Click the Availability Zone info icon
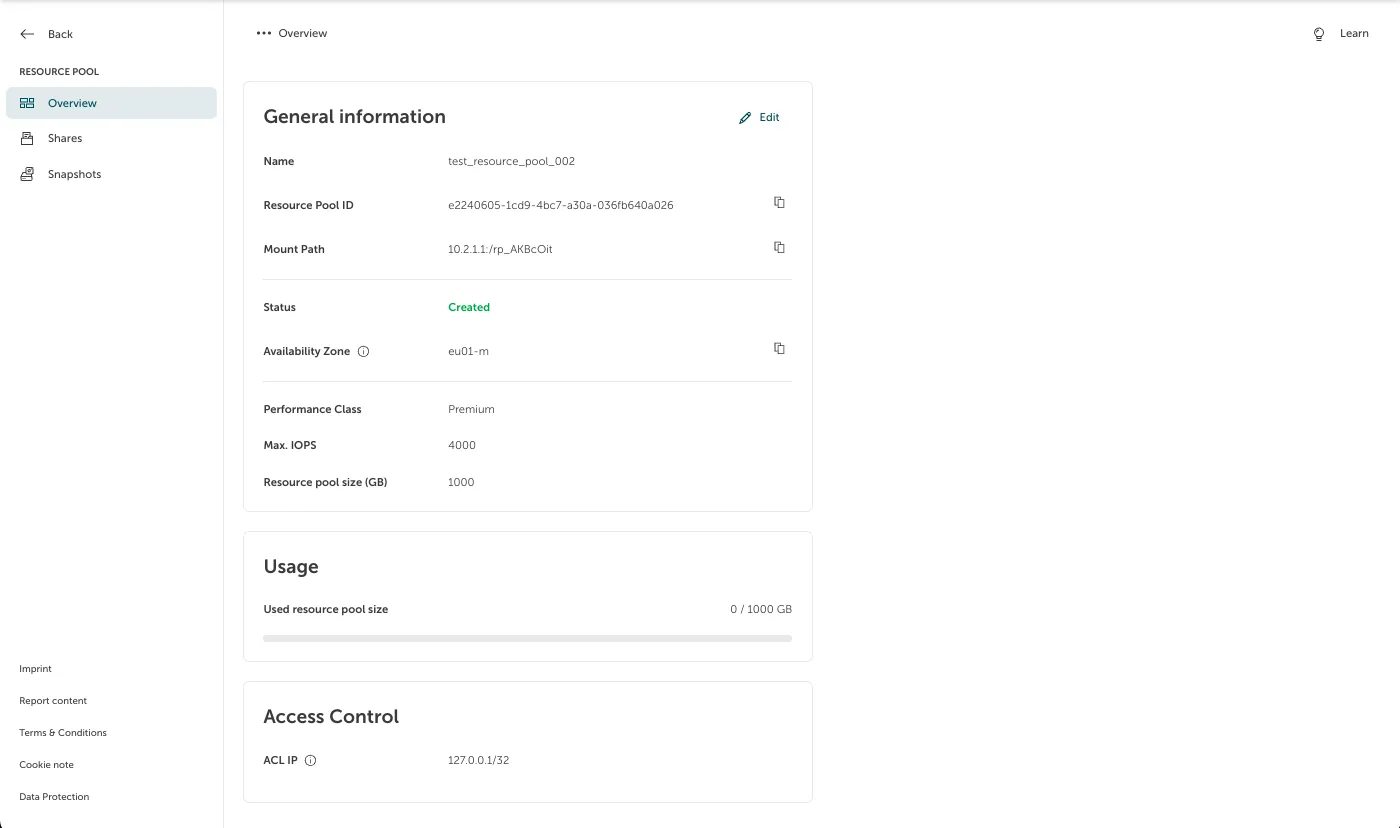Viewport: 1400px width, 828px height. click(x=363, y=352)
